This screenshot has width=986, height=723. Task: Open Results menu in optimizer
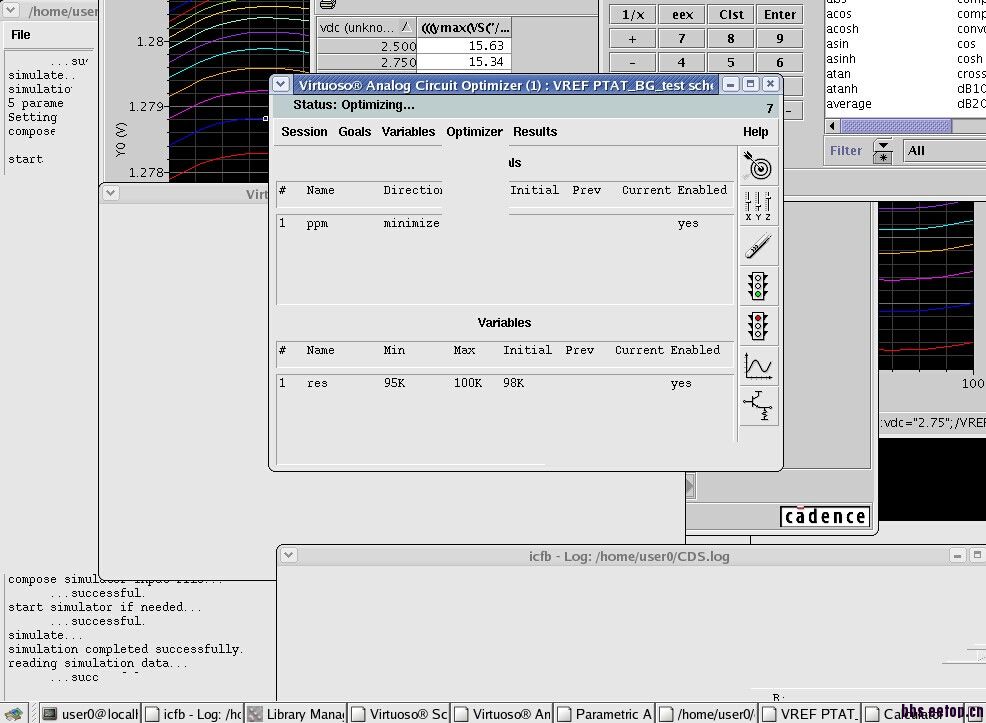coord(535,131)
